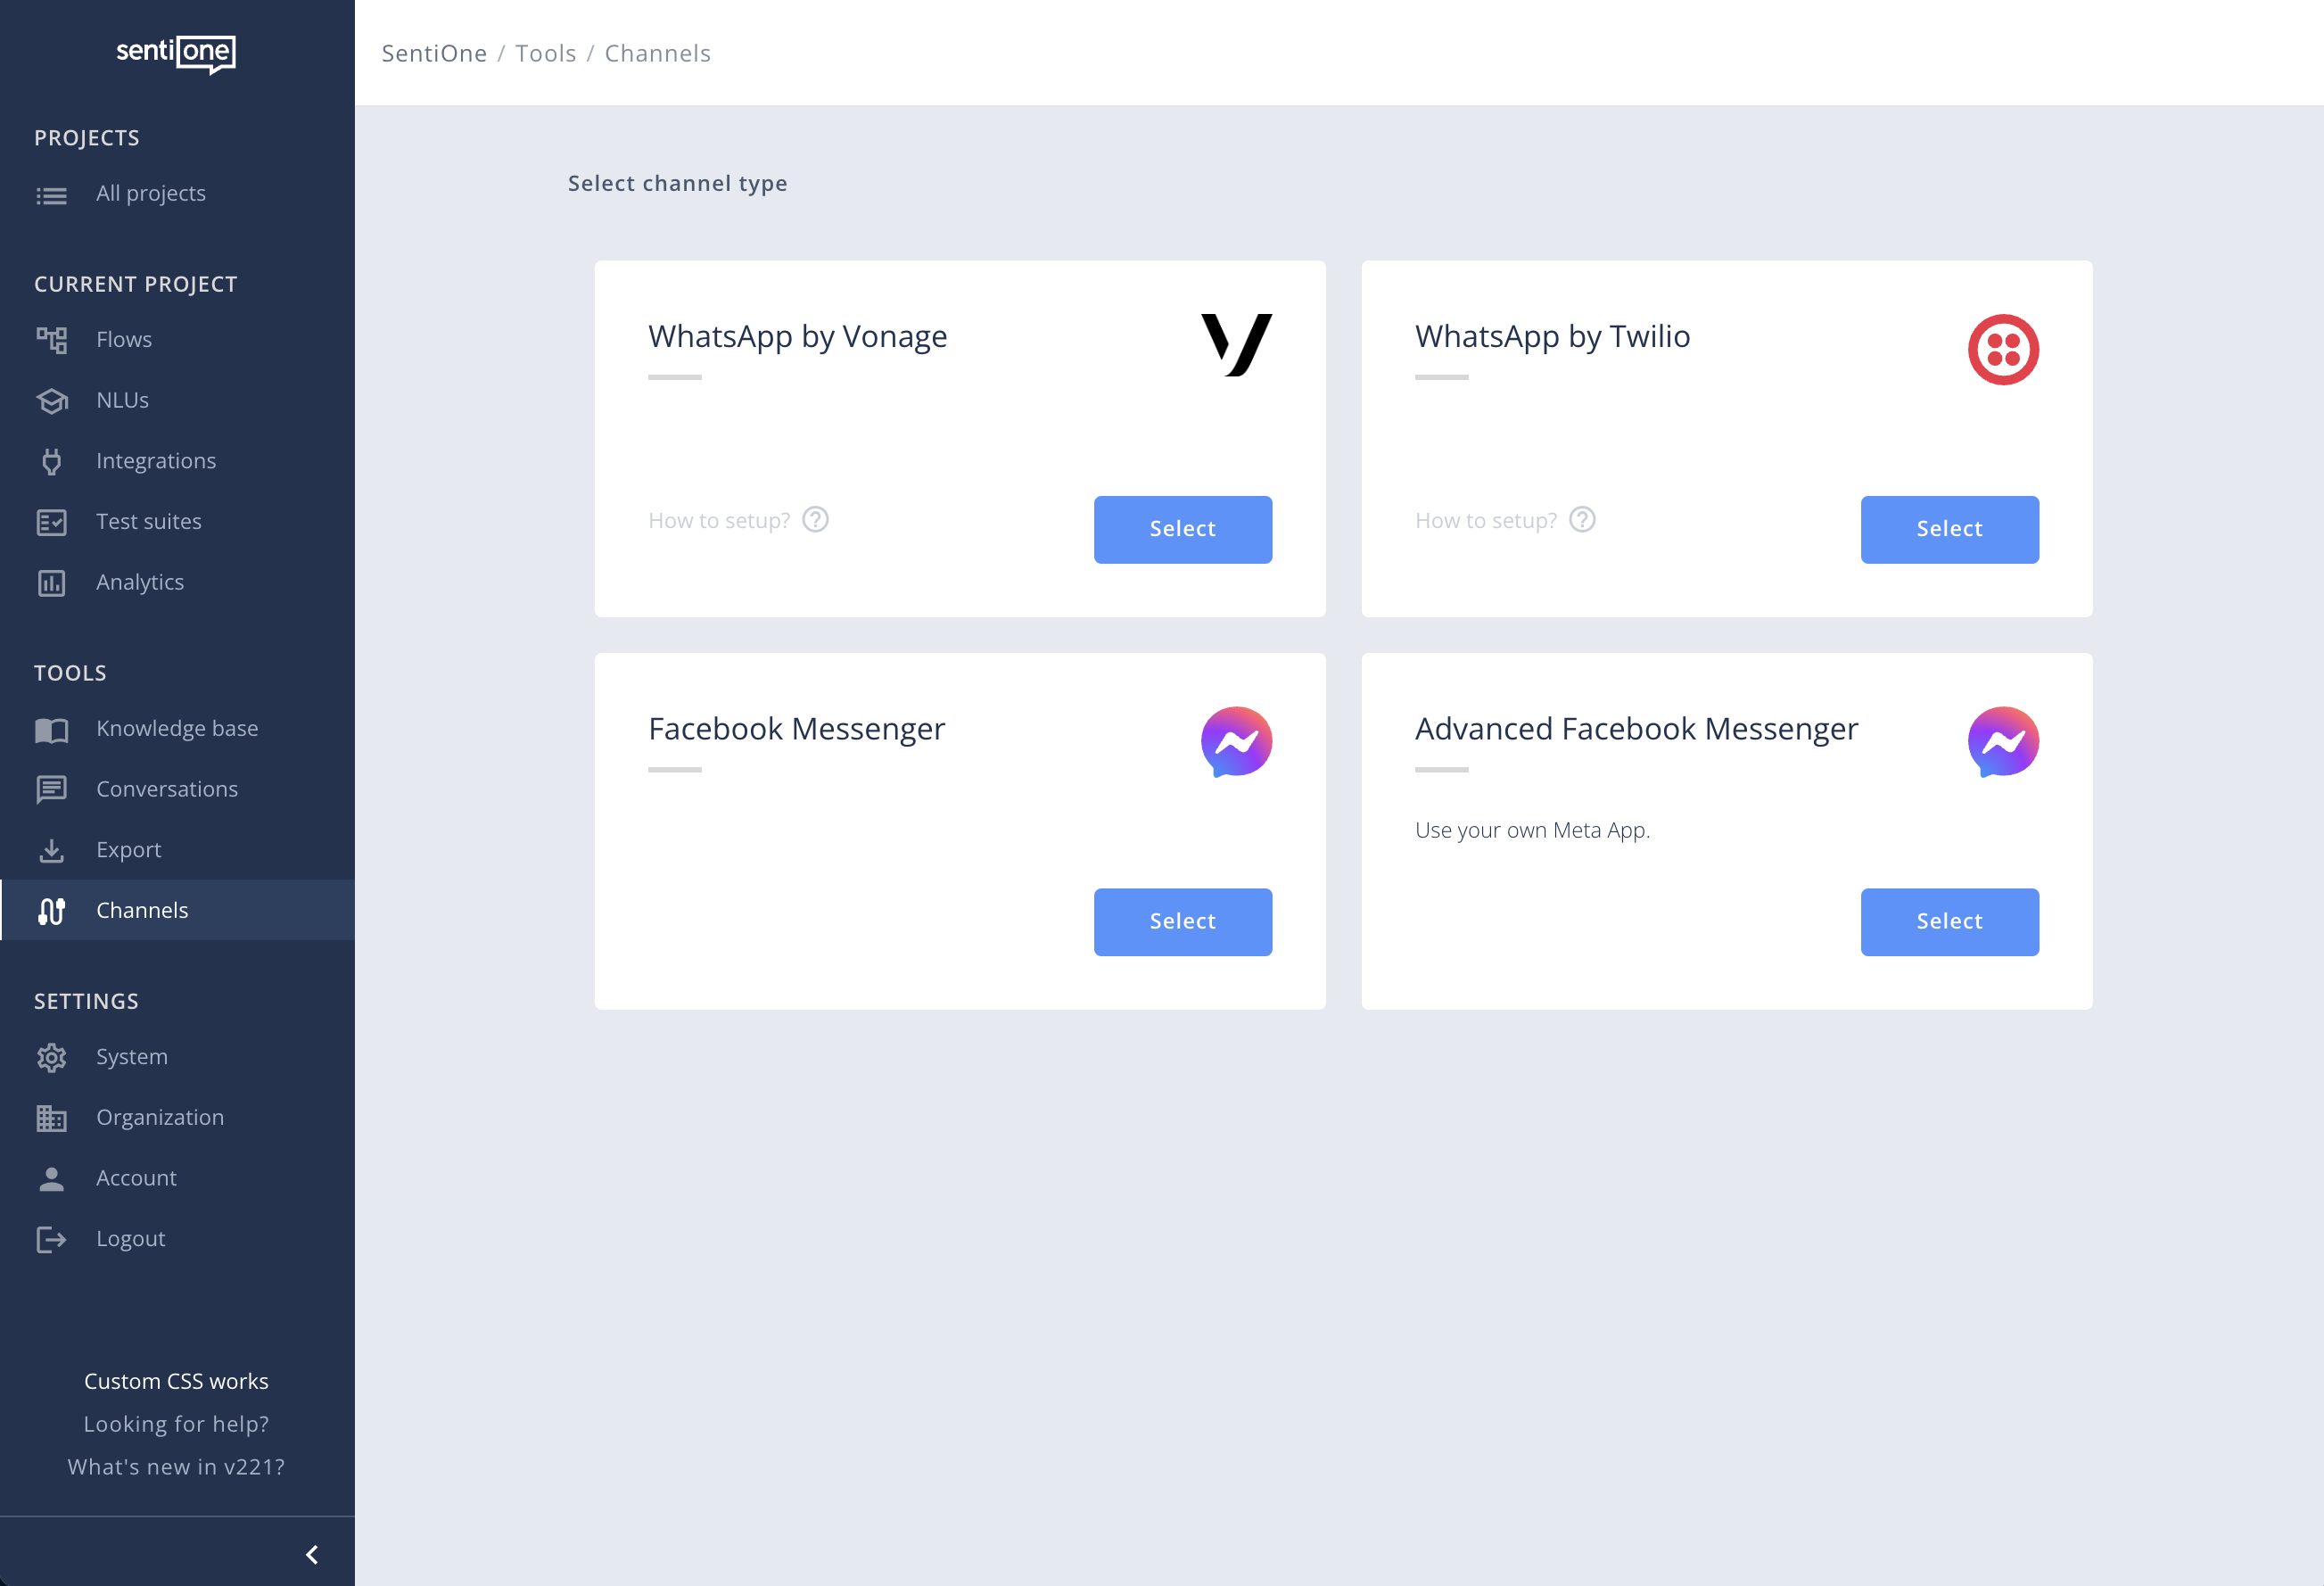Open Export using the download icon
The width and height of the screenshot is (2324, 1586).
pyautogui.click(x=51, y=849)
